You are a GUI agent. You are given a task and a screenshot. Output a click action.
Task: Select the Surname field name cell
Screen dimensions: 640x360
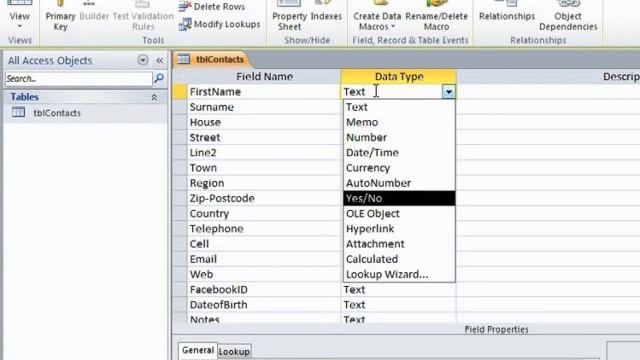point(264,107)
